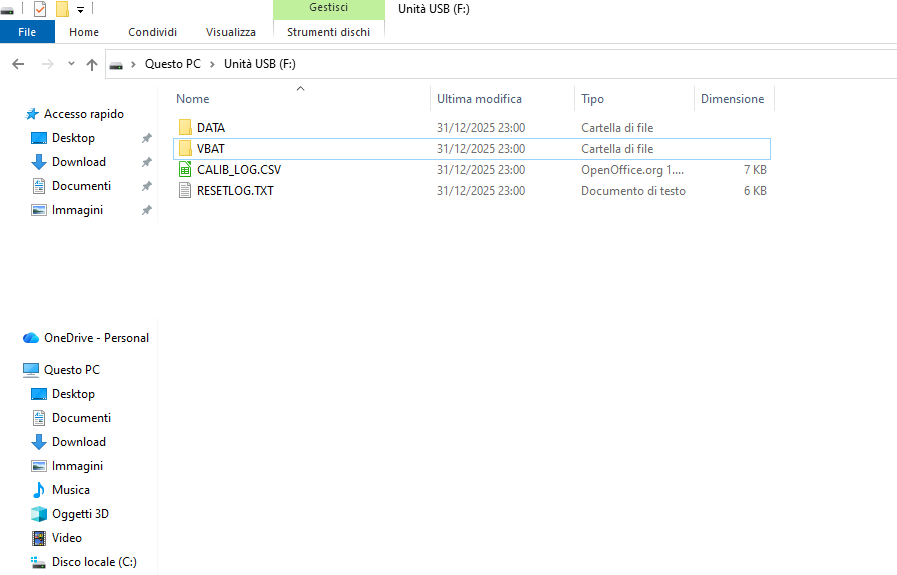Click the OpenOffice.org type cell
Viewport: 897px width, 575px height.
(x=632, y=170)
